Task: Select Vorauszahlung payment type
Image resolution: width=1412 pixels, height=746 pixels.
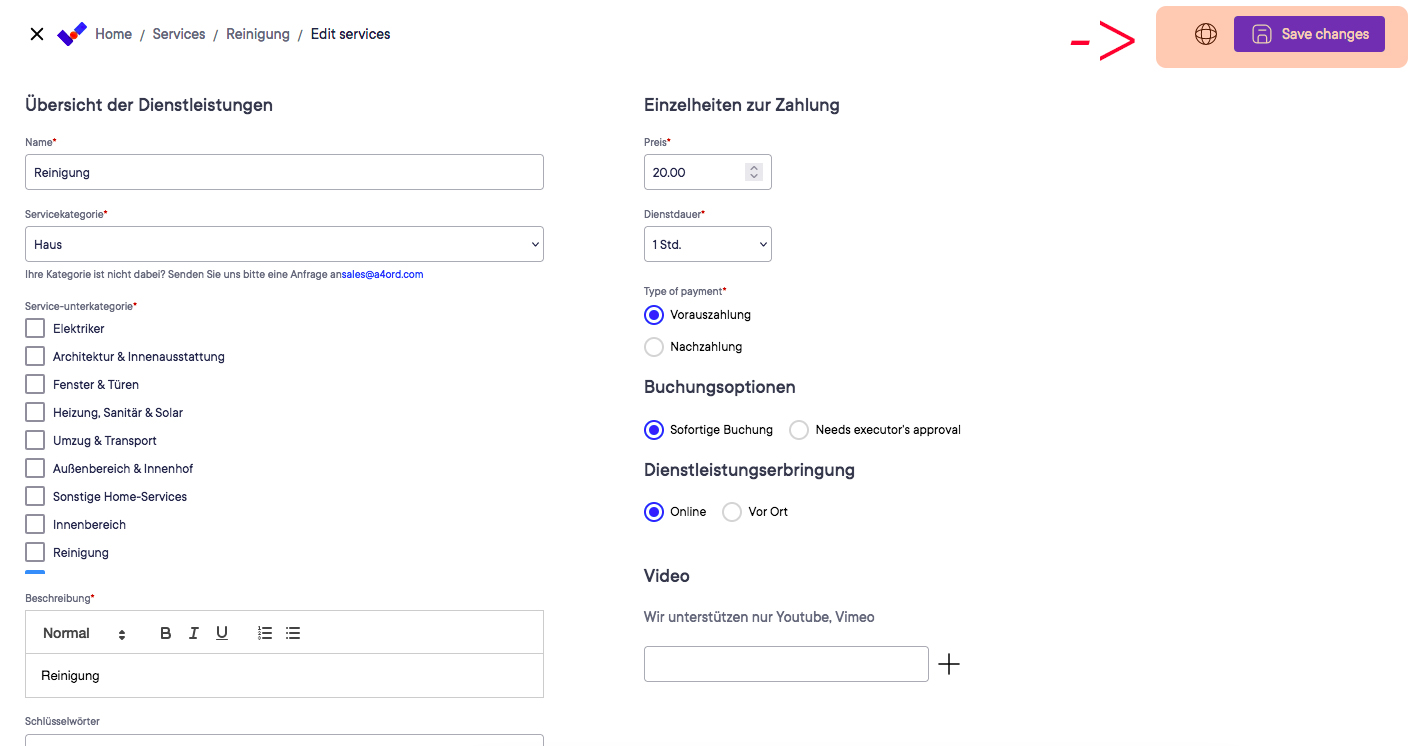Action: [654, 315]
